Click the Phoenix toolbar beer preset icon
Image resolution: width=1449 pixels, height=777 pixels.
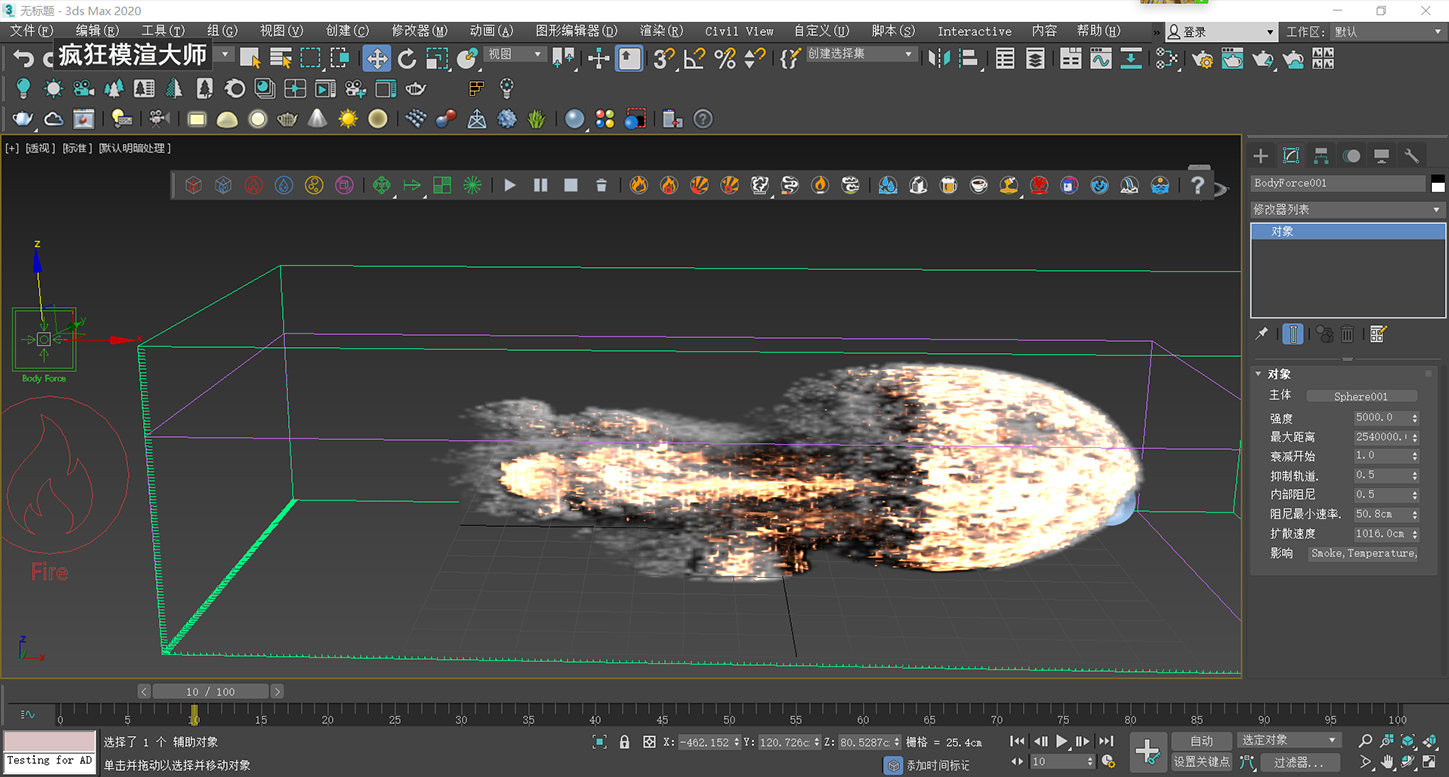click(948, 185)
